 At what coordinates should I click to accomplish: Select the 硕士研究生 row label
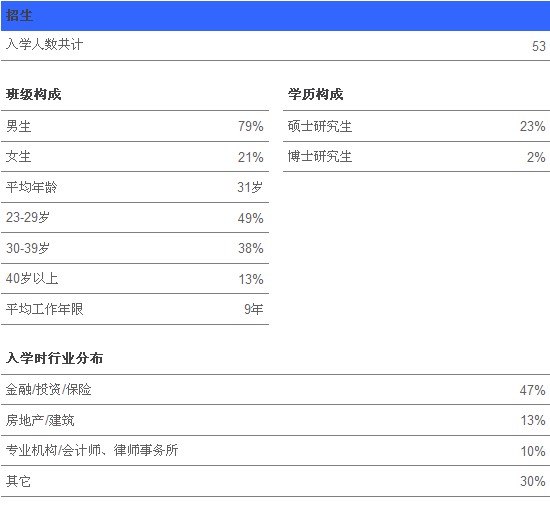tap(320, 126)
